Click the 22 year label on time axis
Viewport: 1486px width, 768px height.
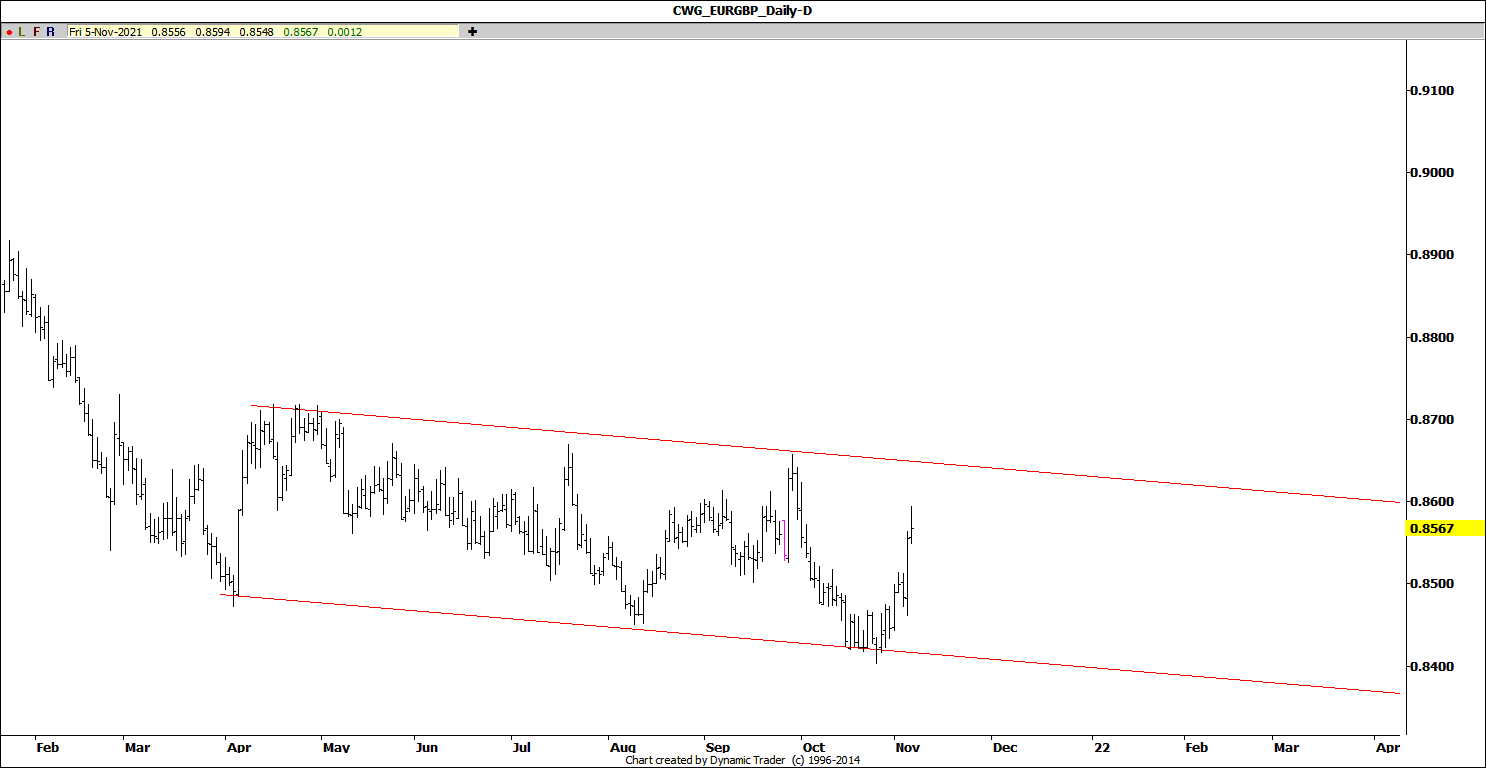1102,747
